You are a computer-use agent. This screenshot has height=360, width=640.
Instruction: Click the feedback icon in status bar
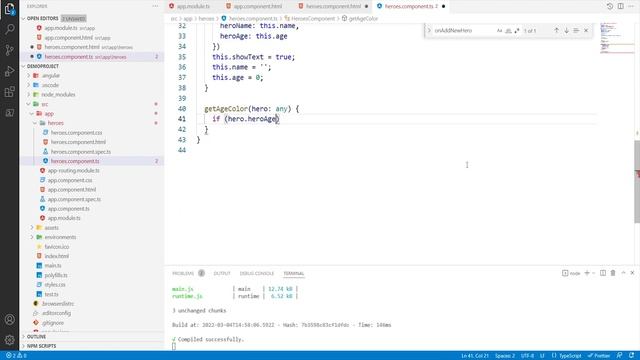[x=620, y=356]
